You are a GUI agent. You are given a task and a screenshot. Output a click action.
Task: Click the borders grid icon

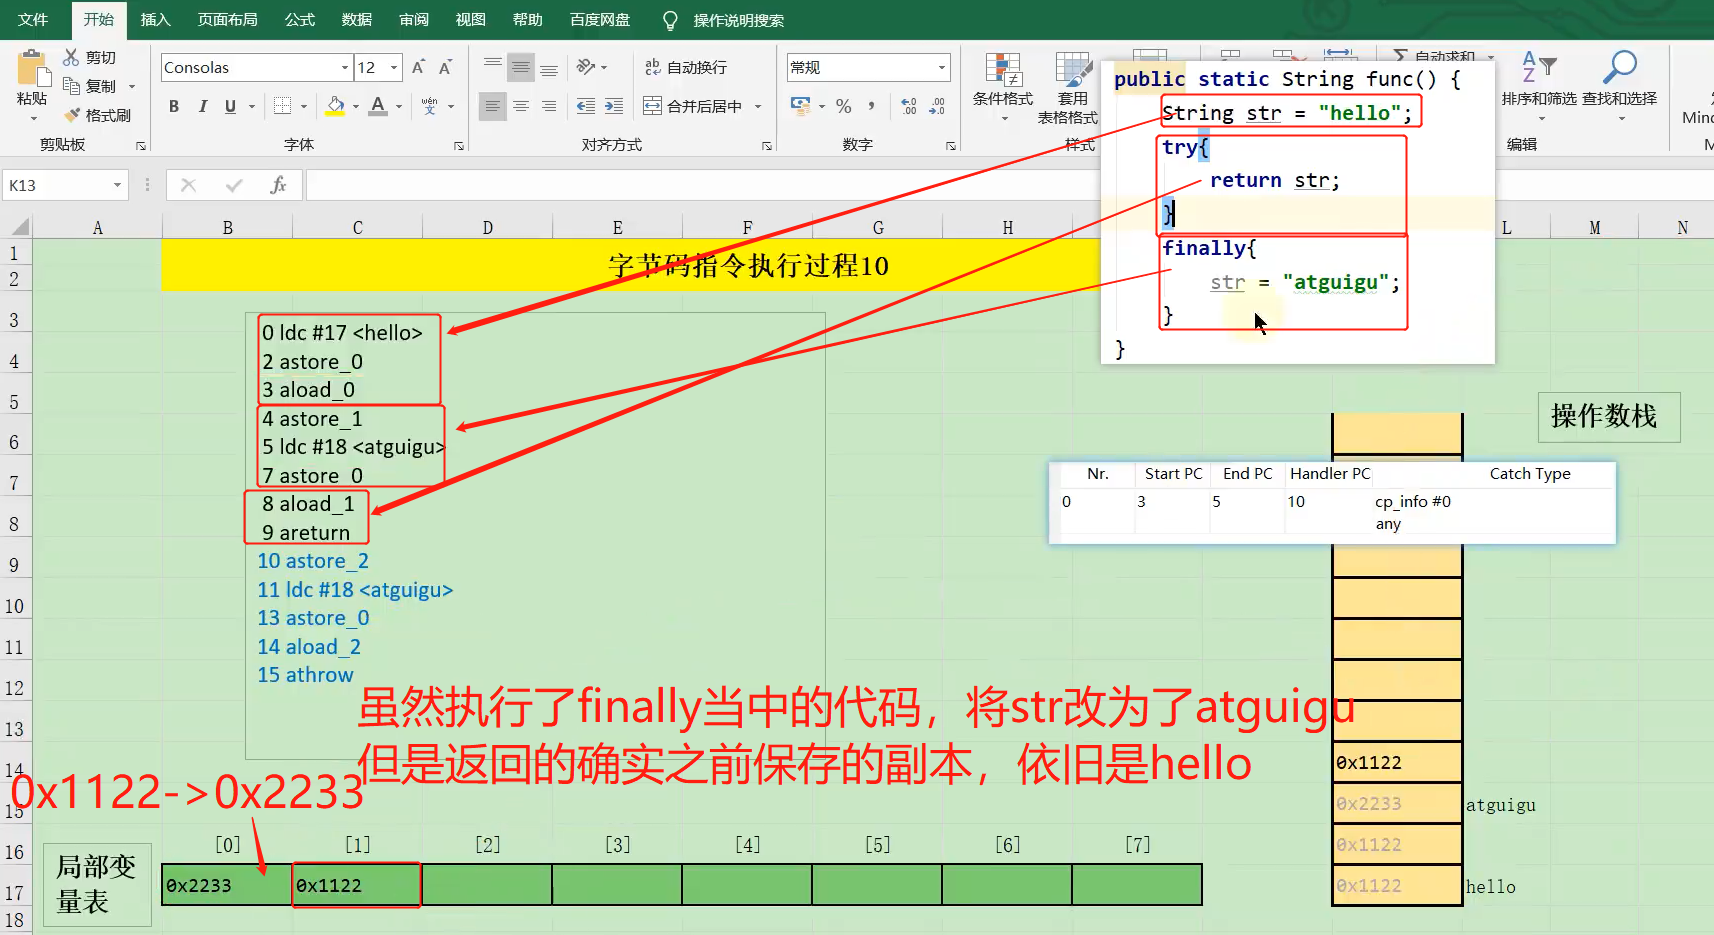[283, 106]
